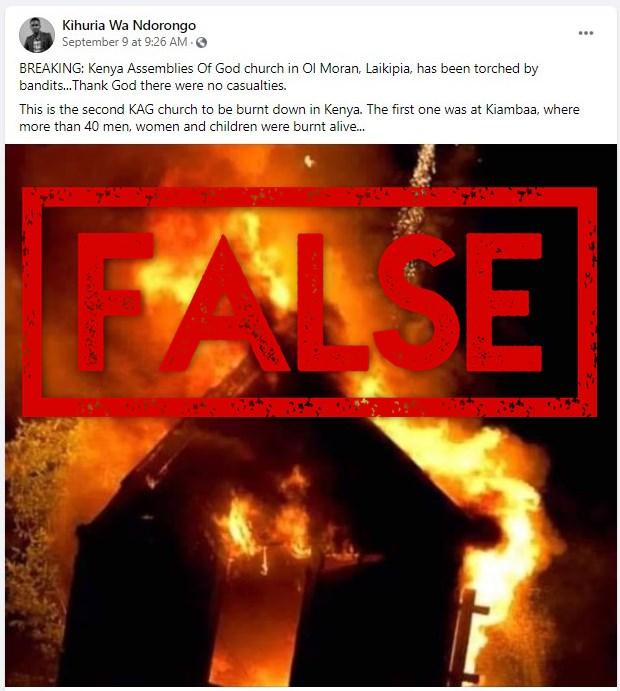Click the word BREAKING in the post
This screenshot has width=620, height=691.
point(50,69)
